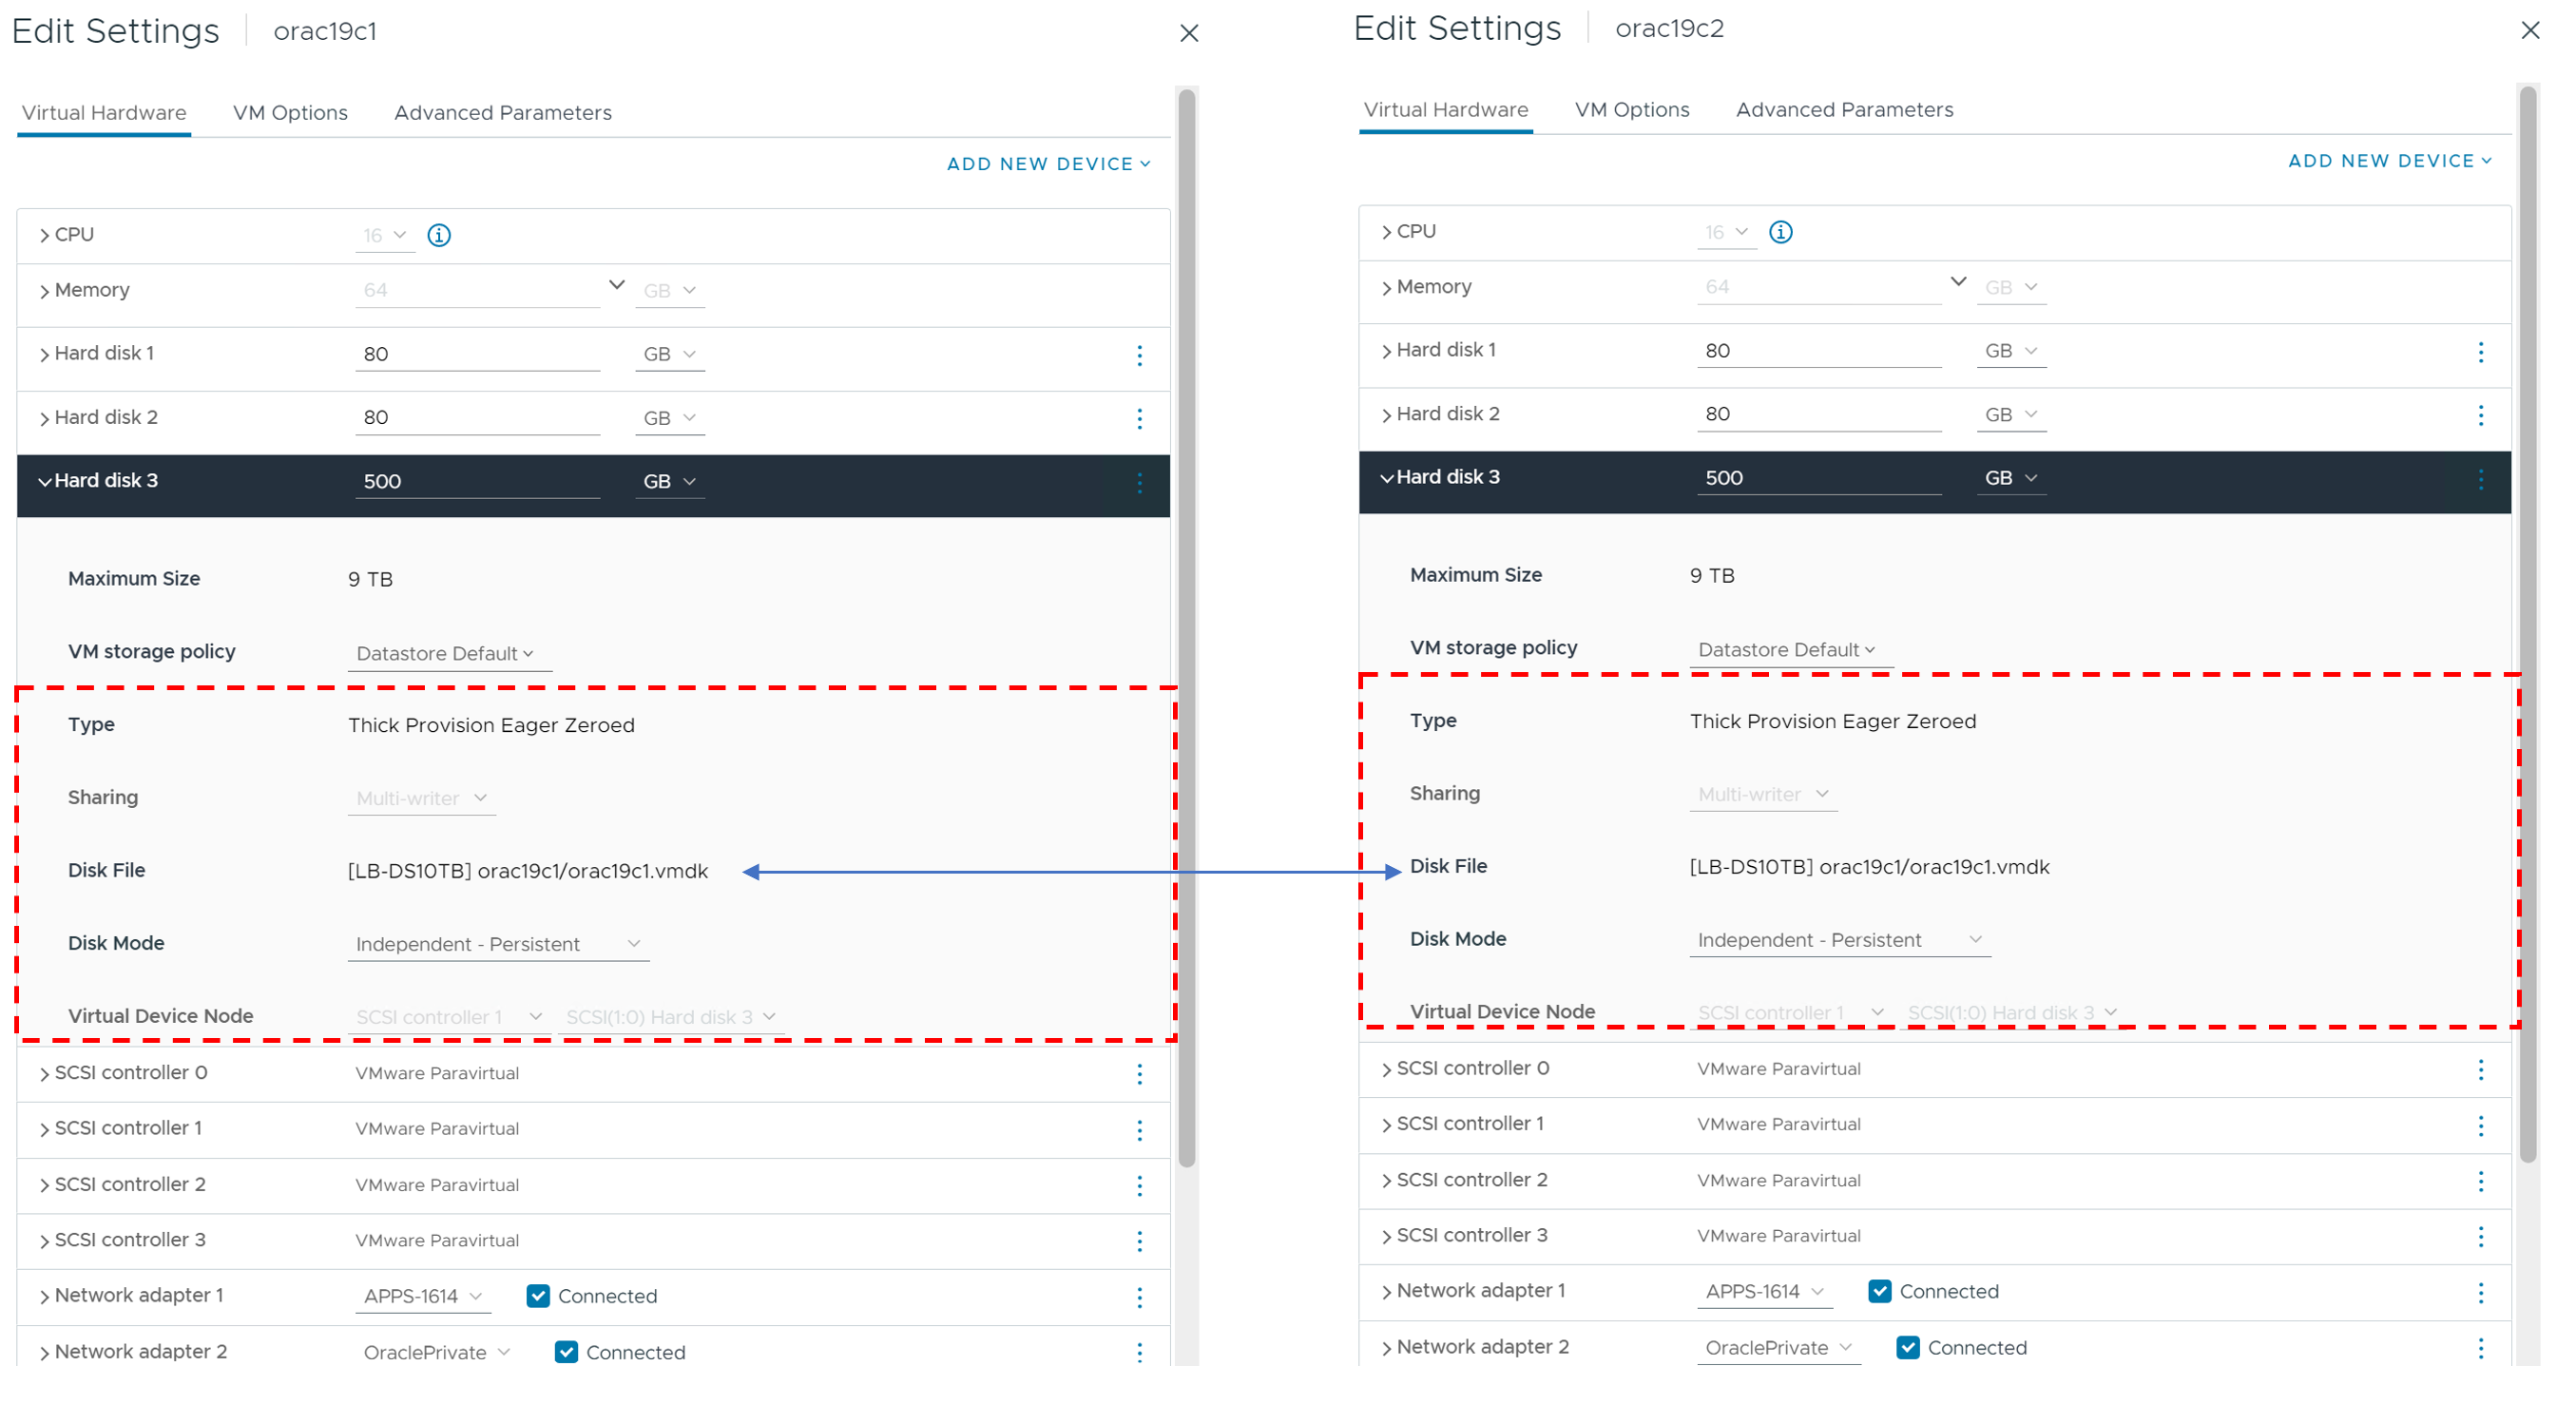This screenshot has height=1424, width=2576.
Task: Click CPU info icon in orac19c2 panel
Action: (x=1780, y=232)
